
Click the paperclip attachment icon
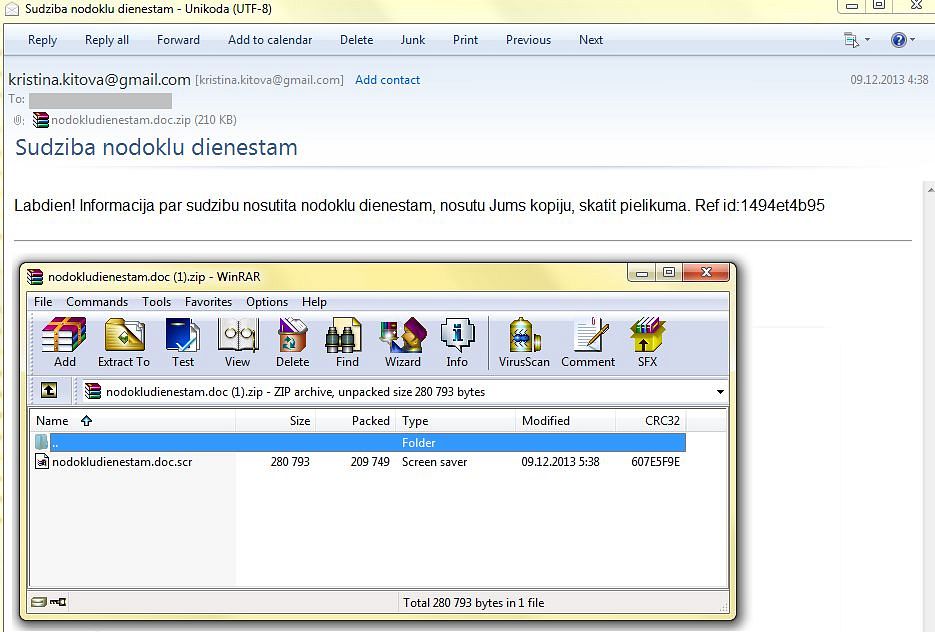tap(18, 120)
